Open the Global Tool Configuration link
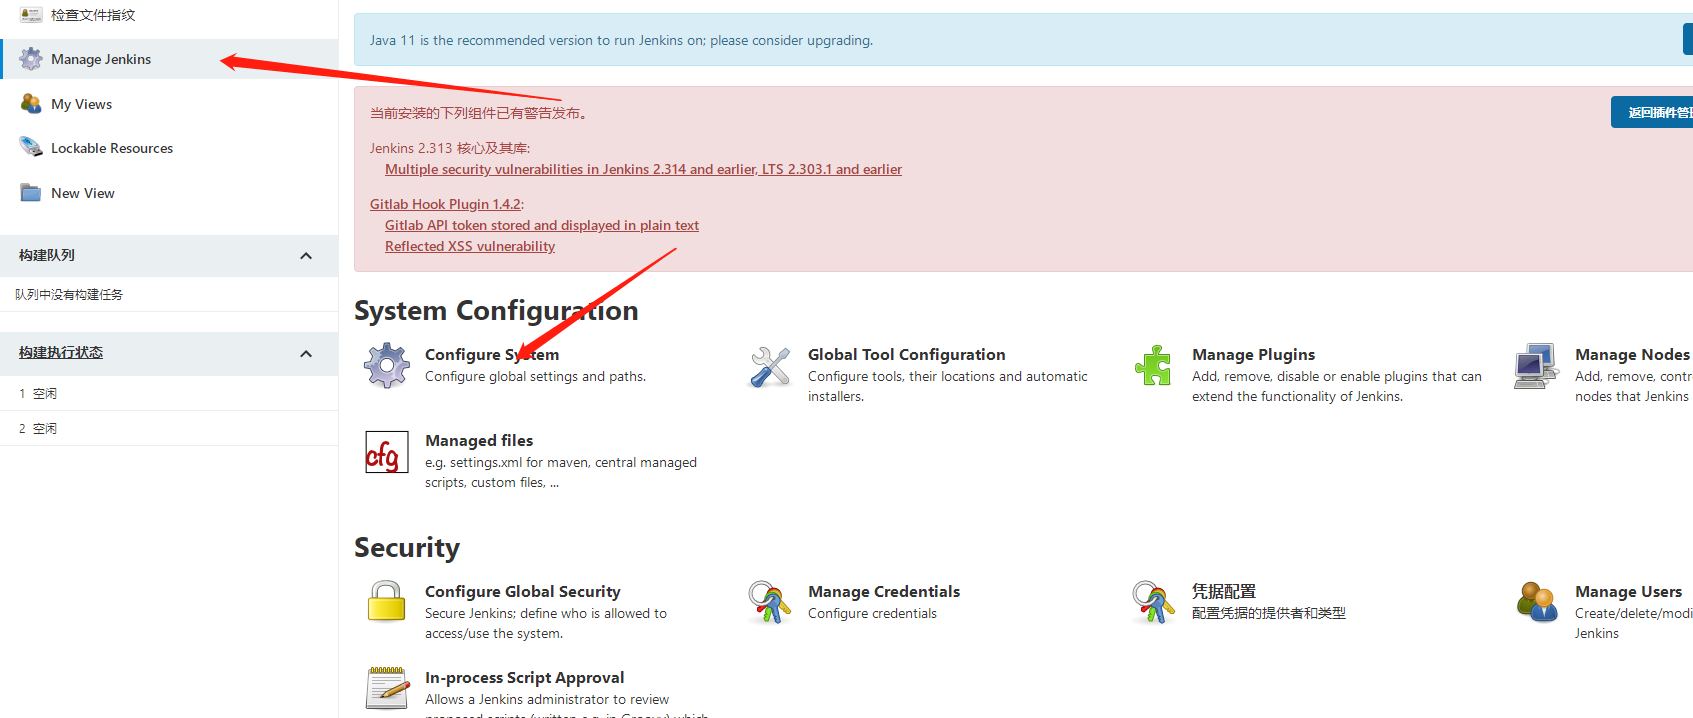1693x718 pixels. 907,354
